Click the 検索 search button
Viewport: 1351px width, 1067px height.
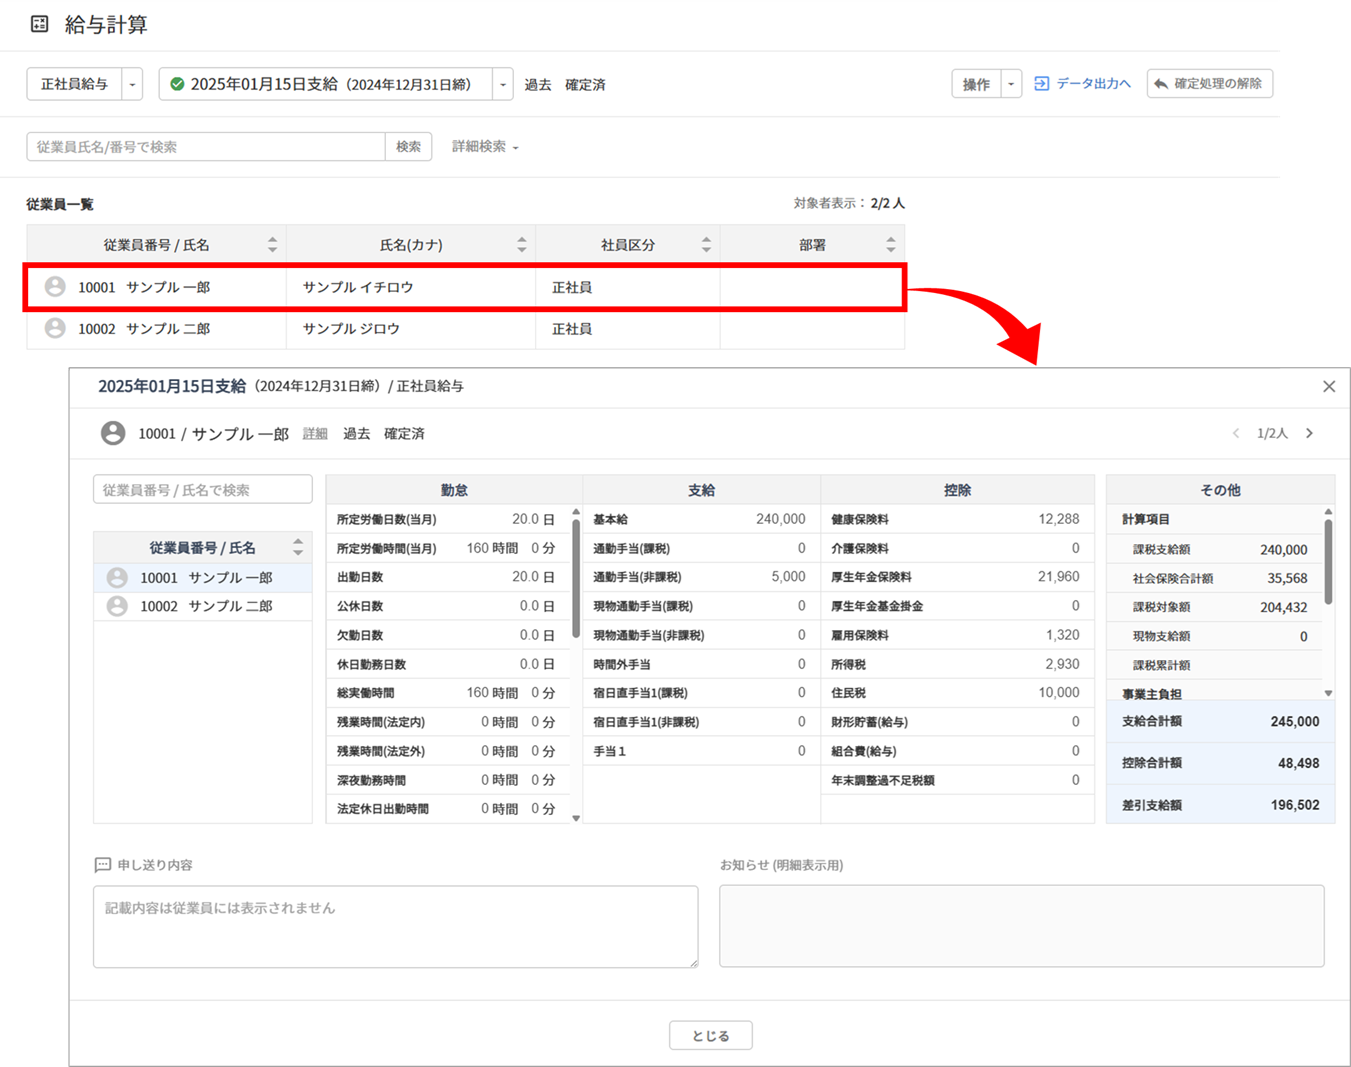pyautogui.click(x=408, y=147)
